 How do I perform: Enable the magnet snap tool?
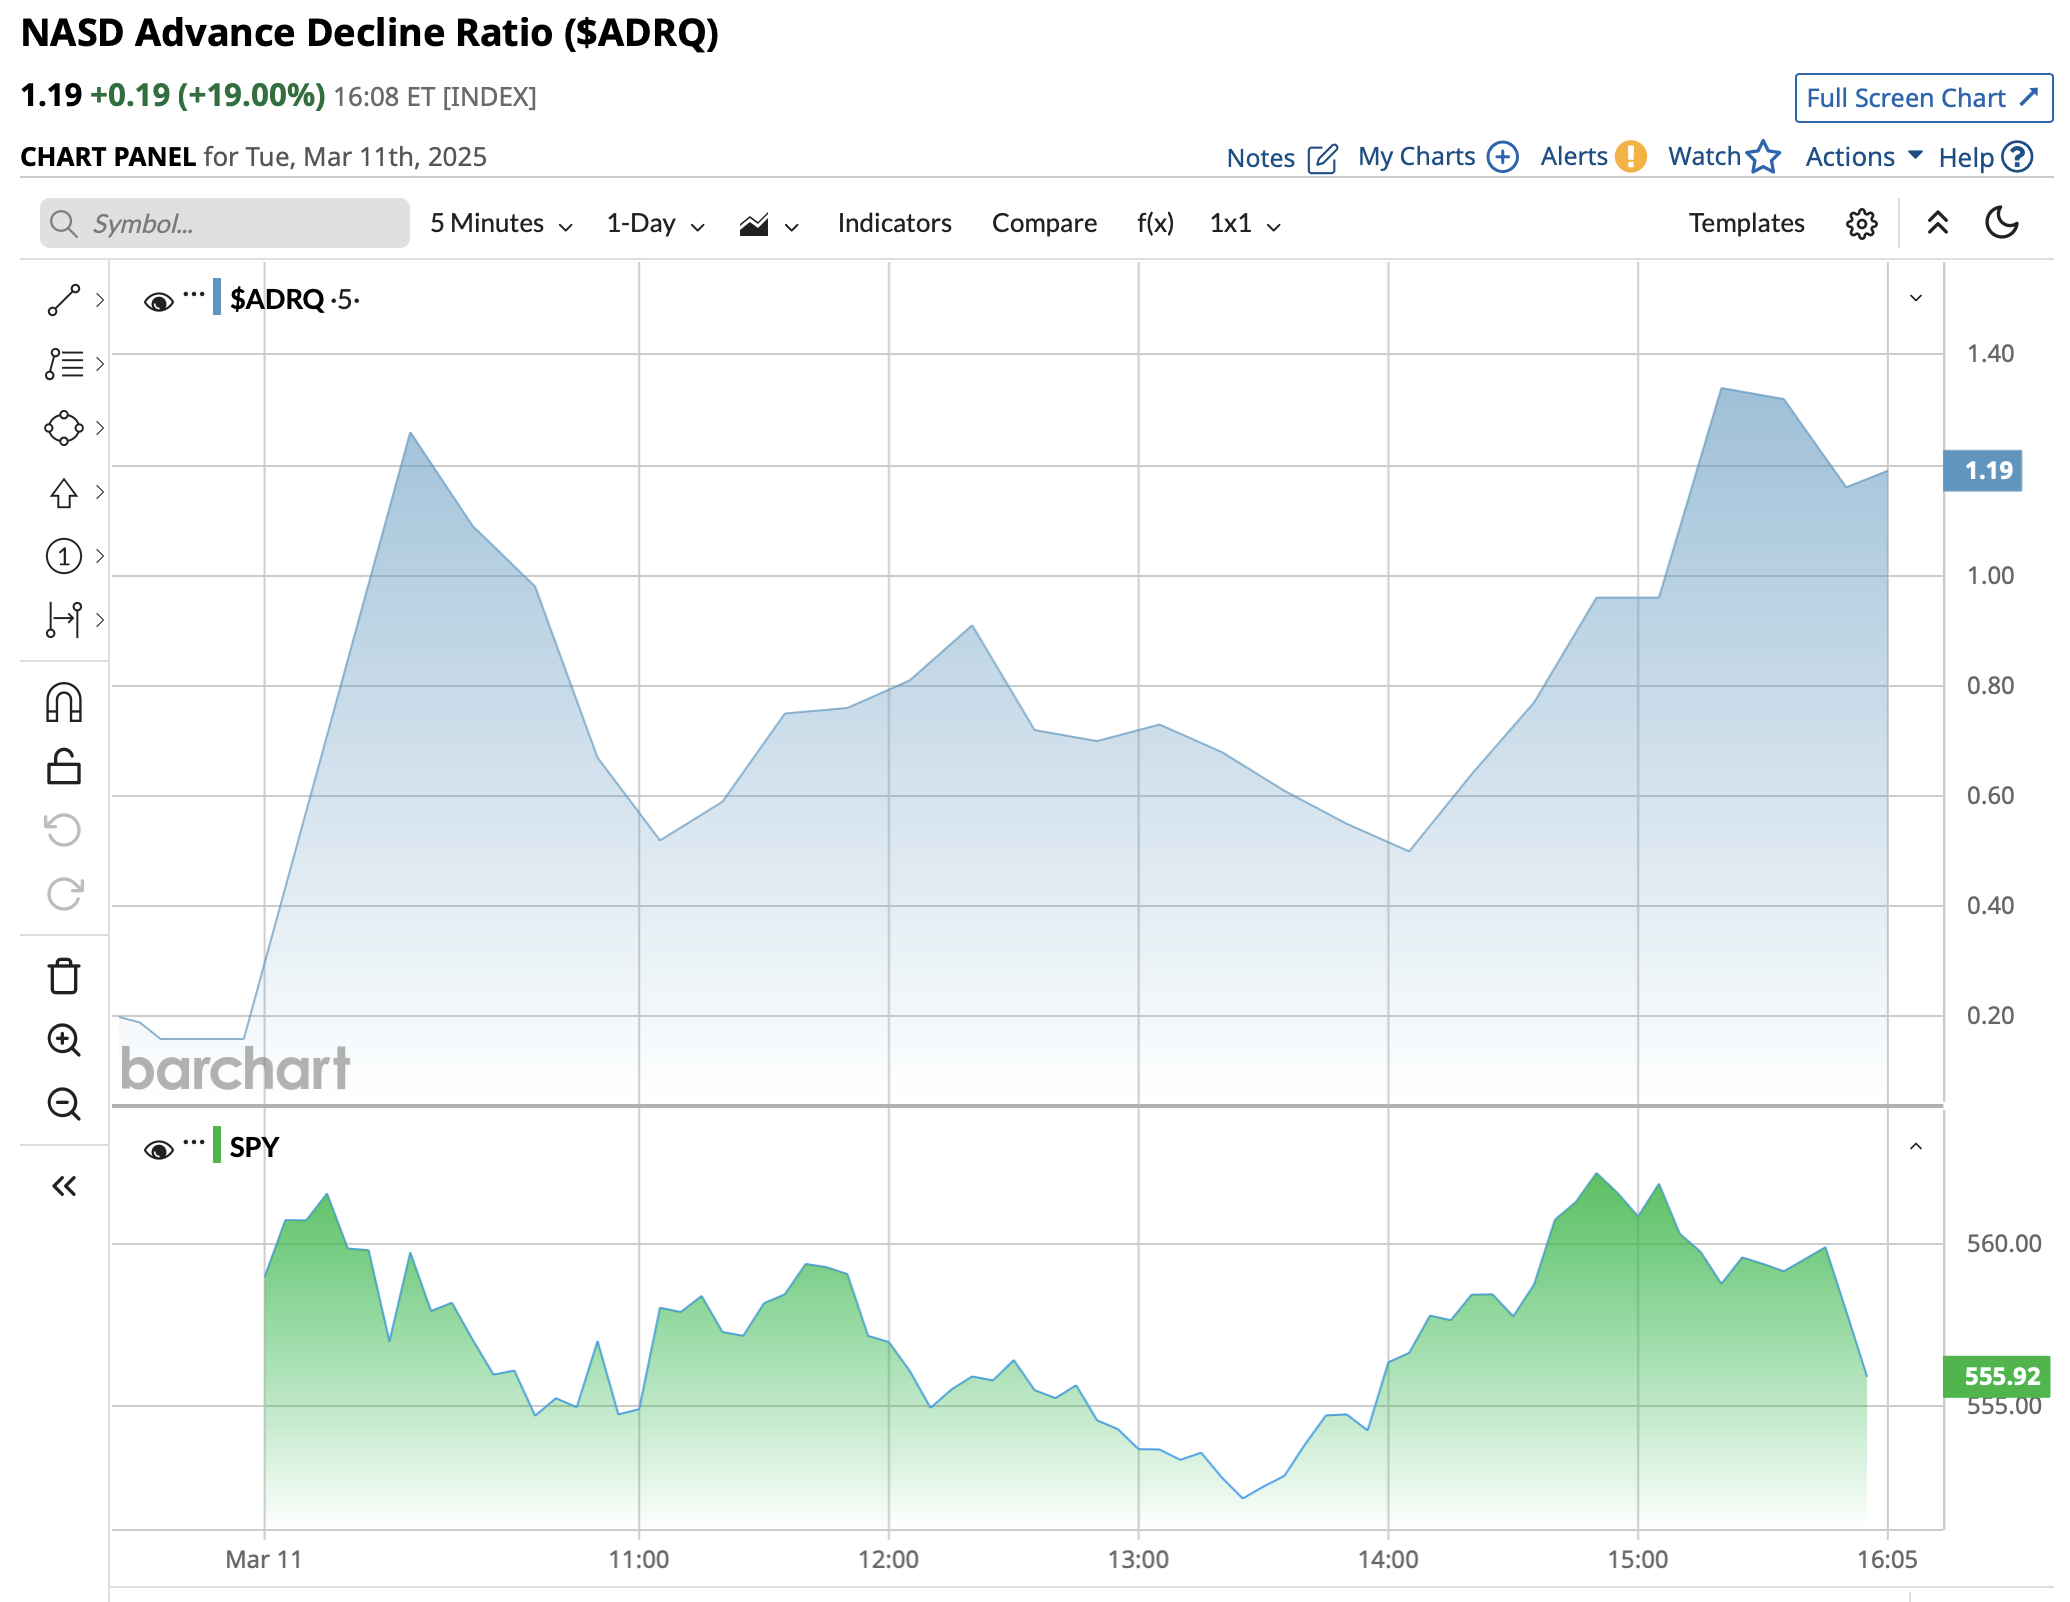(64, 703)
